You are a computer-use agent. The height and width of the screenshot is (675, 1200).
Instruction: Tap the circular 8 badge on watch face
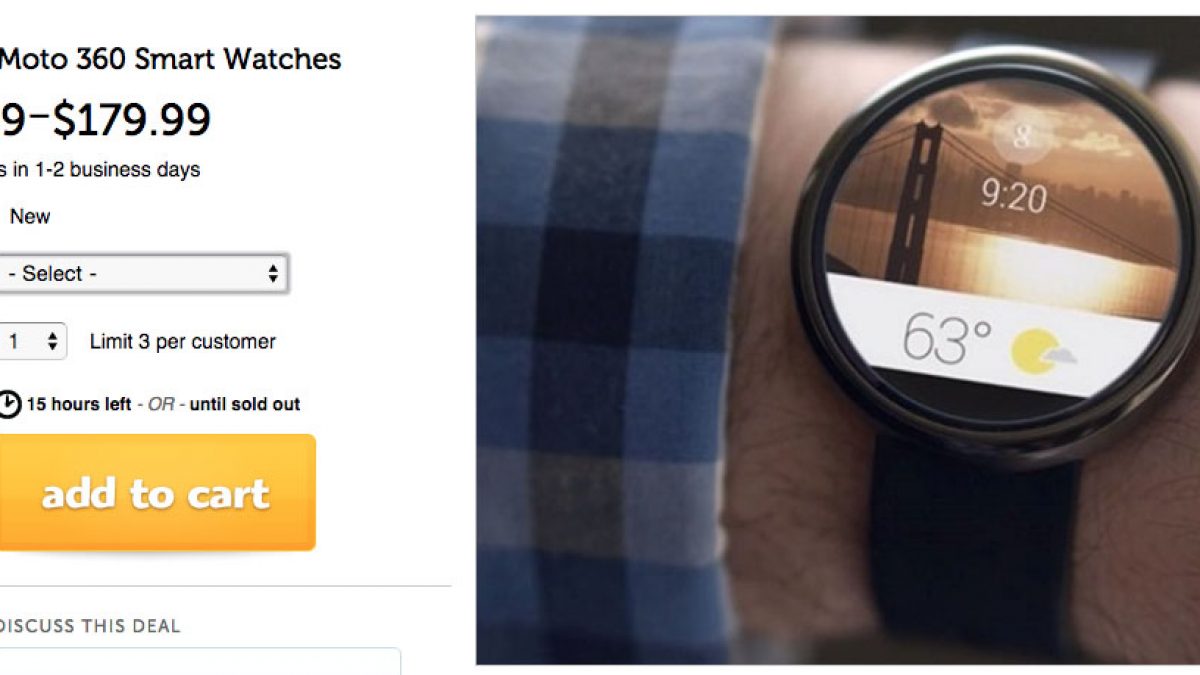pyautogui.click(x=1022, y=139)
